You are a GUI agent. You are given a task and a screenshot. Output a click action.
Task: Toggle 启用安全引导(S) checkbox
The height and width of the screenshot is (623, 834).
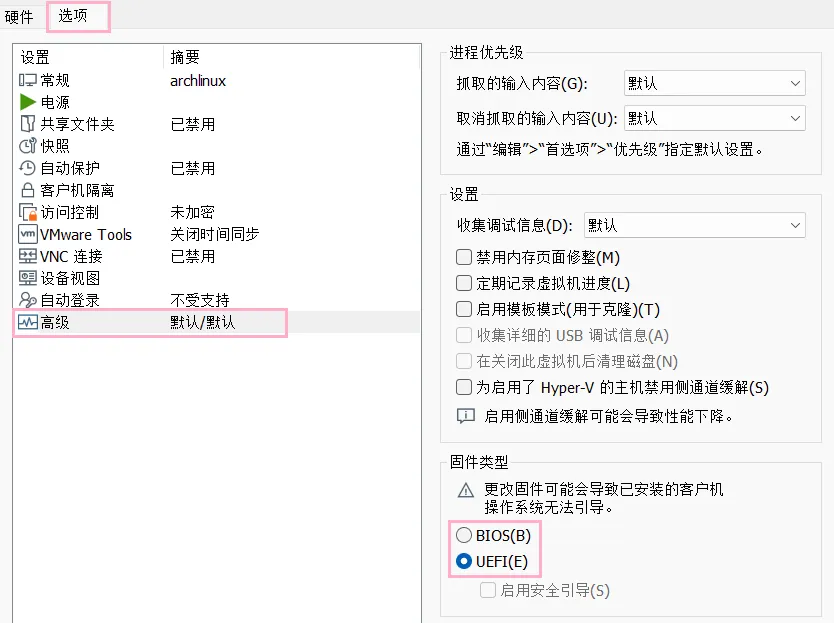click(x=488, y=590)
